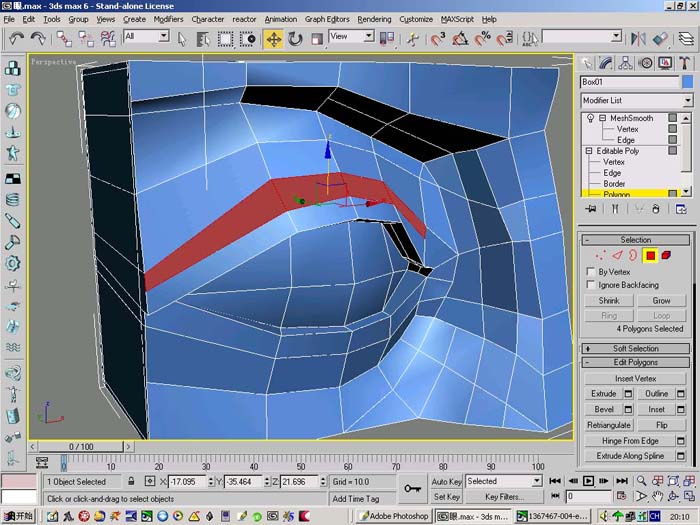The height and width of the screenshot is (525, 700).
Task: Pick the Rectangular Selection Region tool
Action: pos(225,39)
